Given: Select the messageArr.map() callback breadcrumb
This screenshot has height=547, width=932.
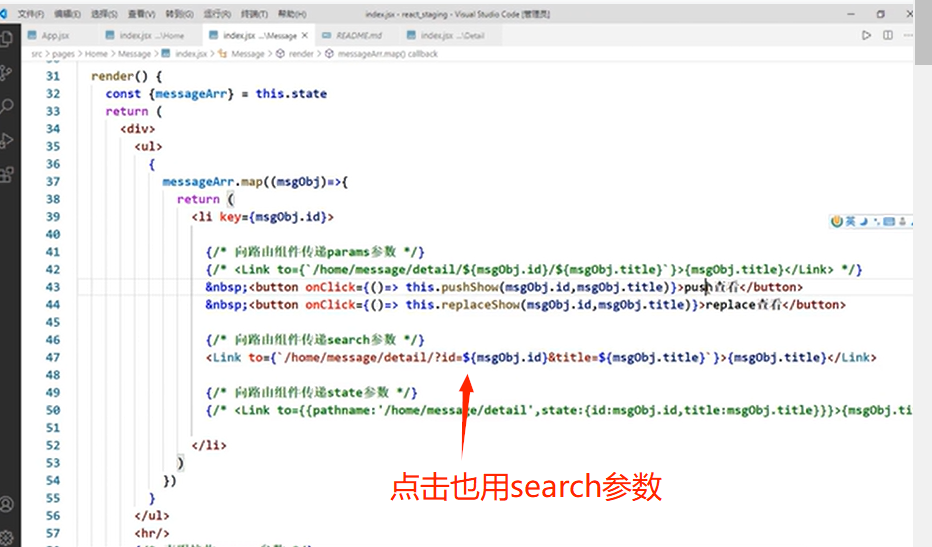Looking at the screenshot, I should 382,54.
